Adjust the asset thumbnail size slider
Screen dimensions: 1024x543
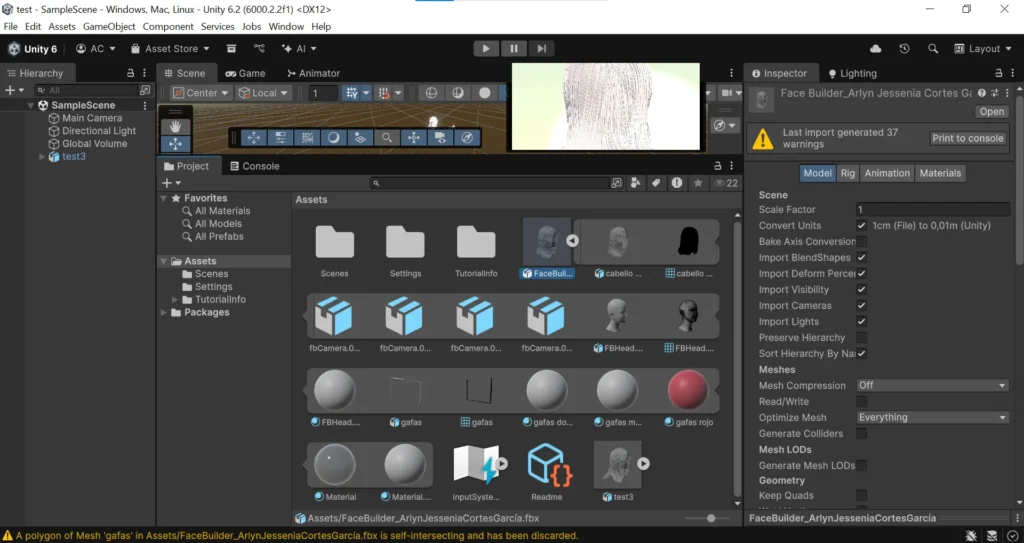pyautogui.click(x=711, y=518)
